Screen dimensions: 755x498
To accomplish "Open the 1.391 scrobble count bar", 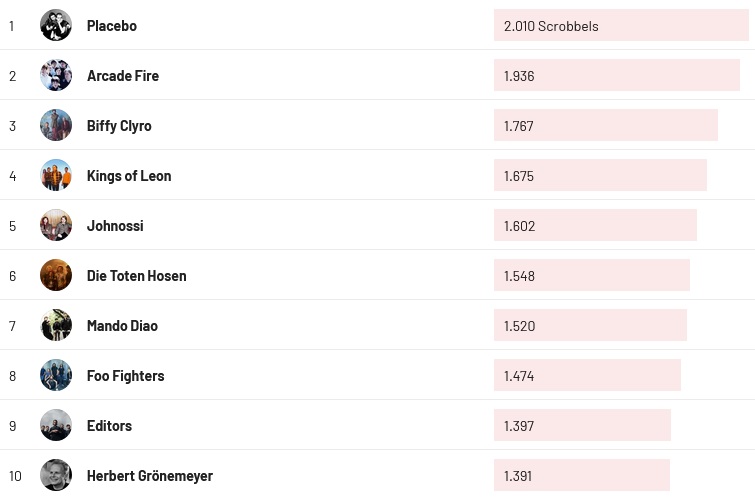I will click(582, 476).
